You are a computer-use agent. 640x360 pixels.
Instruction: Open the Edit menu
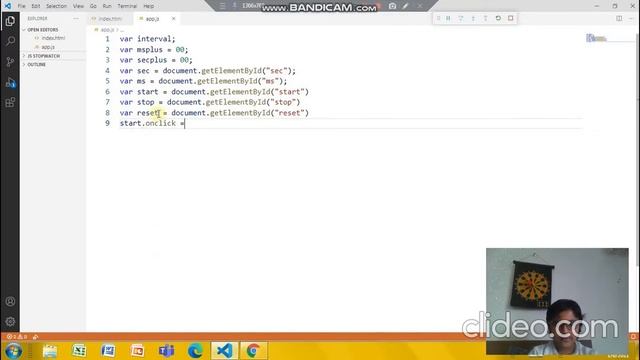(x=36, y=6)
